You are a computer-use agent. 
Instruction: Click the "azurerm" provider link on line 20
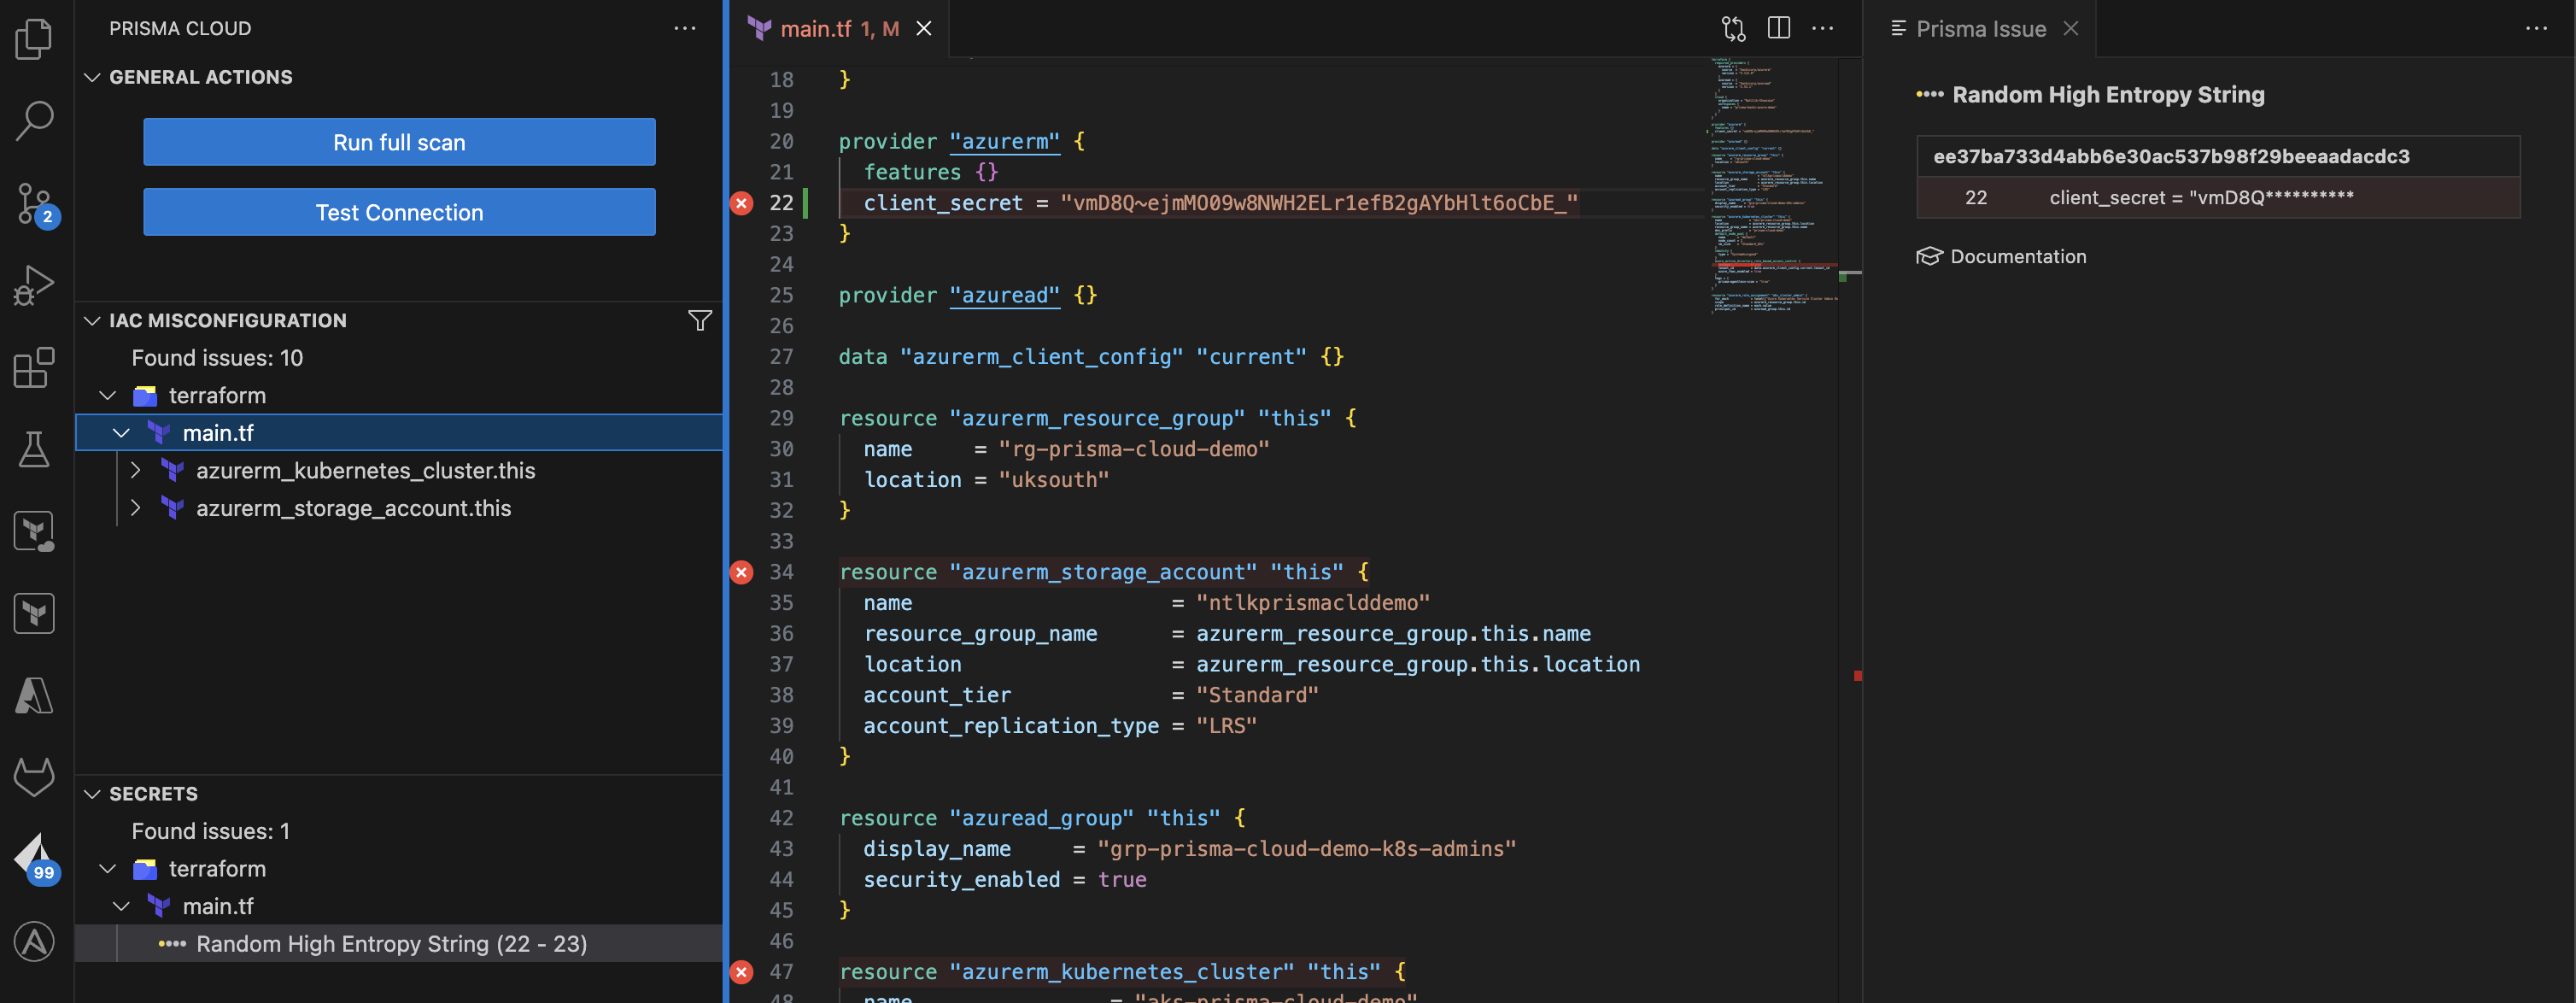[1004, 141]
